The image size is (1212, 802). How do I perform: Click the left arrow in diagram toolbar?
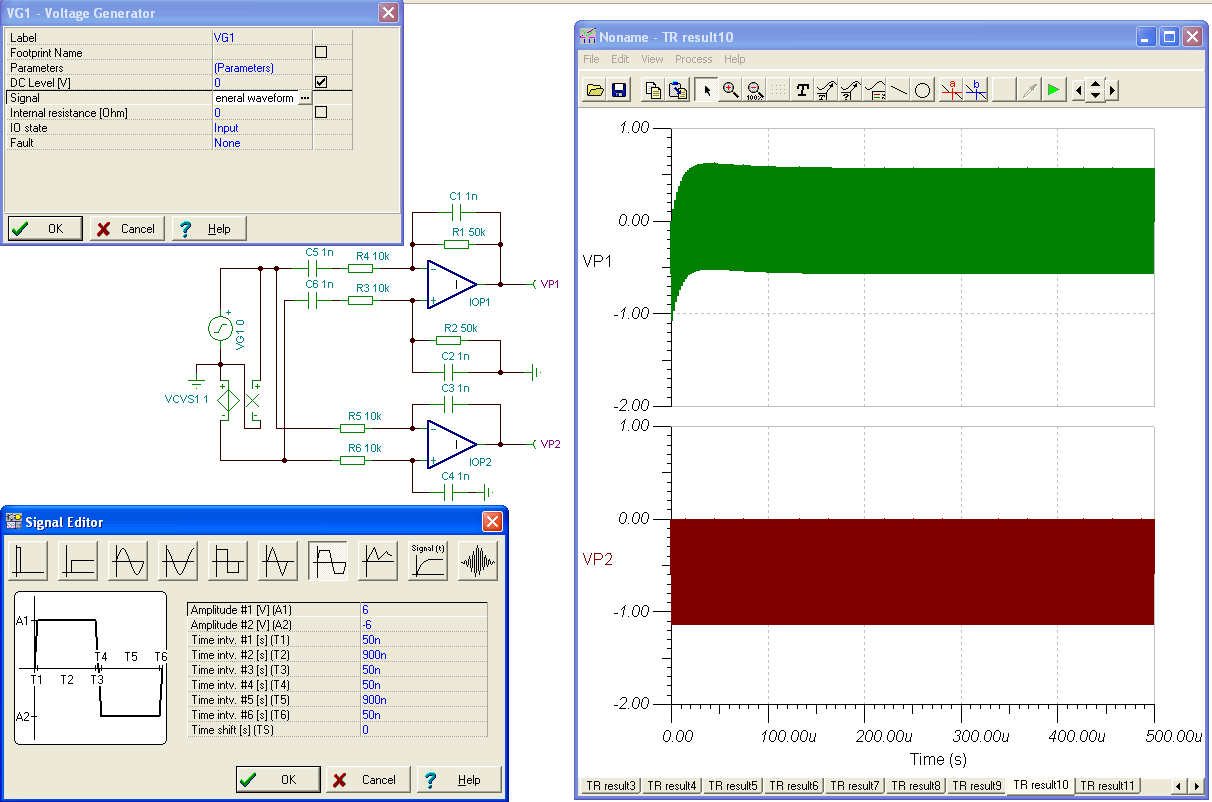[1078, 90]
